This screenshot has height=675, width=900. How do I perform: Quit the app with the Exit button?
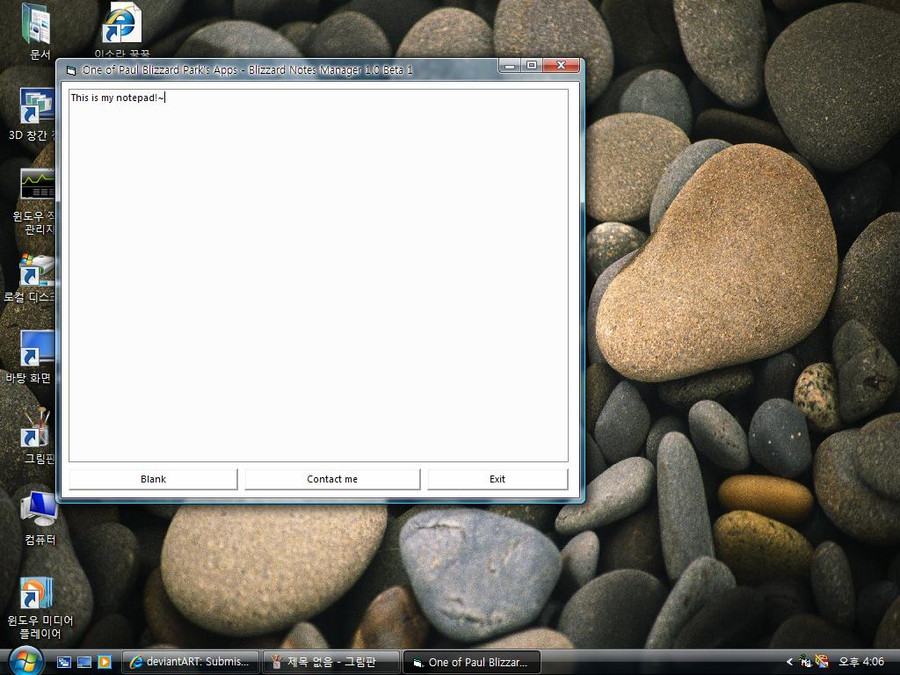tap(498, 479)
